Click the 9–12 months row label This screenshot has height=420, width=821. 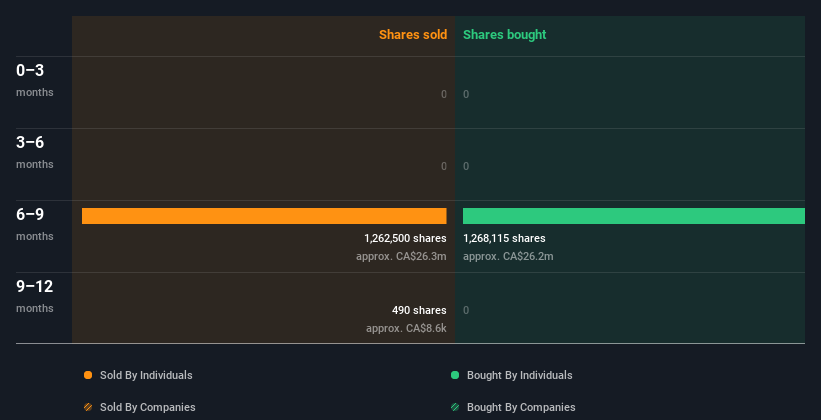(x=35, y=296)
